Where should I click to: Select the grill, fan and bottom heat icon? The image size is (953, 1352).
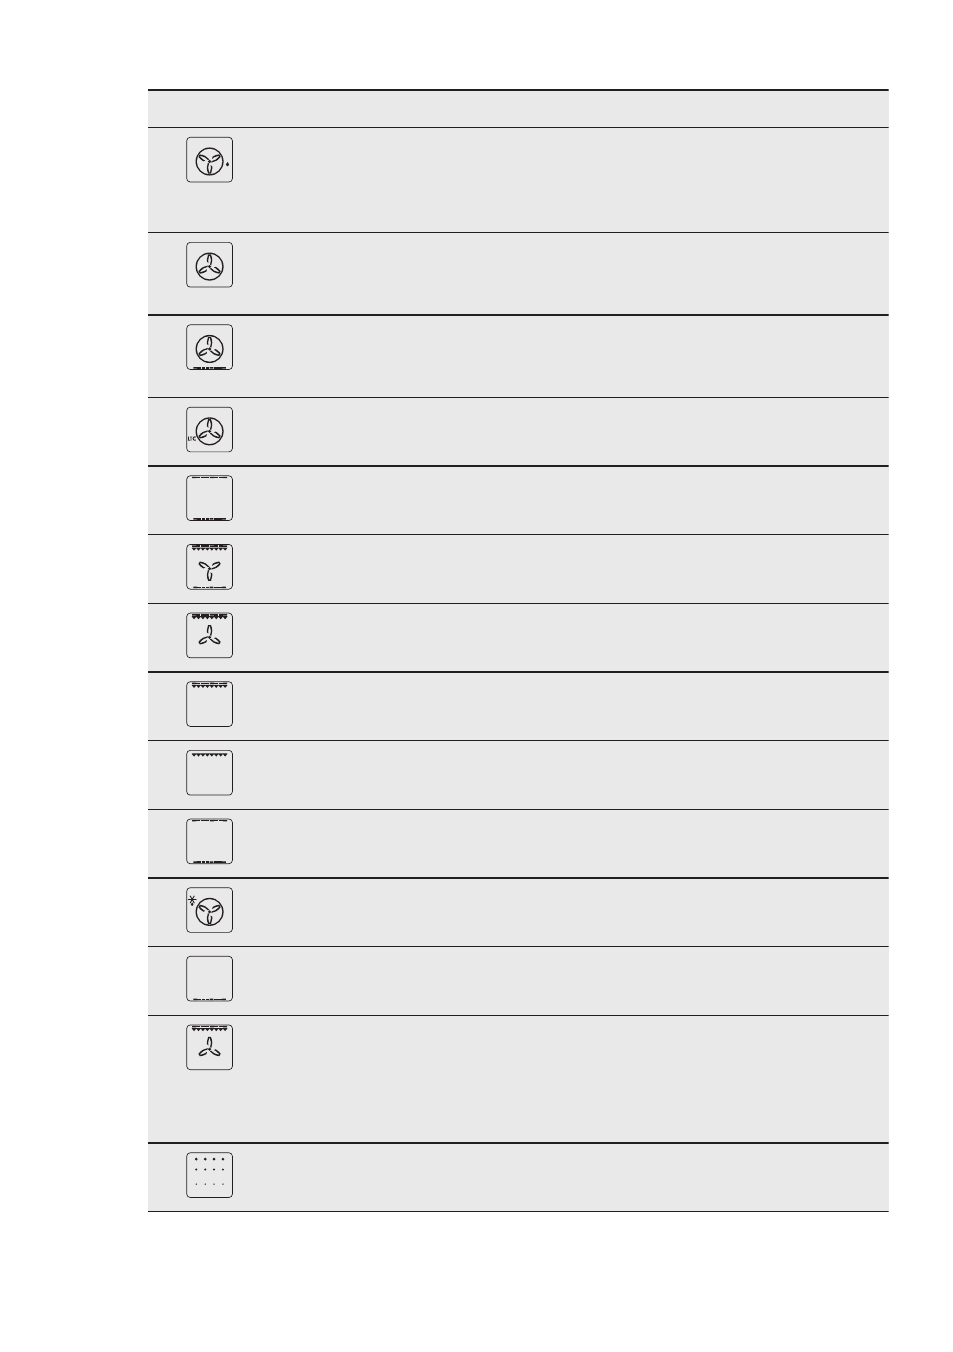point(209,567)
